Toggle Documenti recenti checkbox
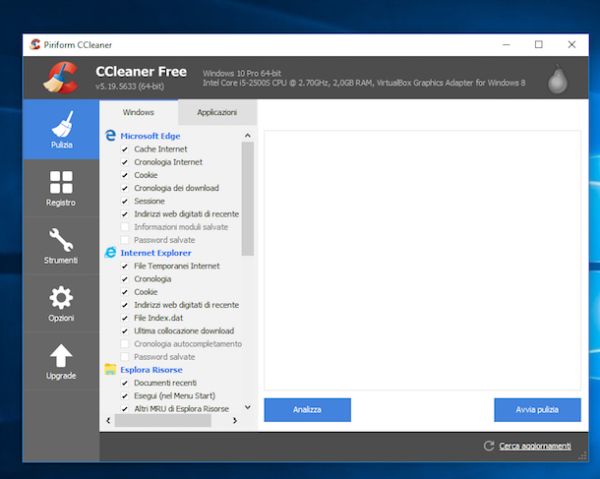Screen dimensions: 600x479 point(125,383)
